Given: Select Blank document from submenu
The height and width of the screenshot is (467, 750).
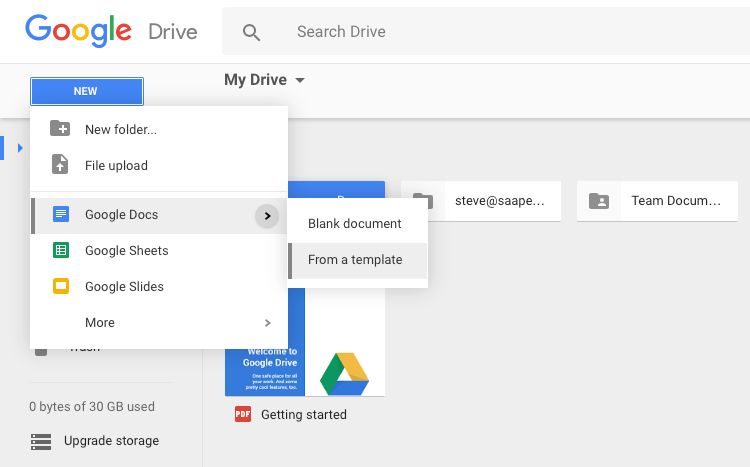Looking at the screenshot, I should [355, 224].
